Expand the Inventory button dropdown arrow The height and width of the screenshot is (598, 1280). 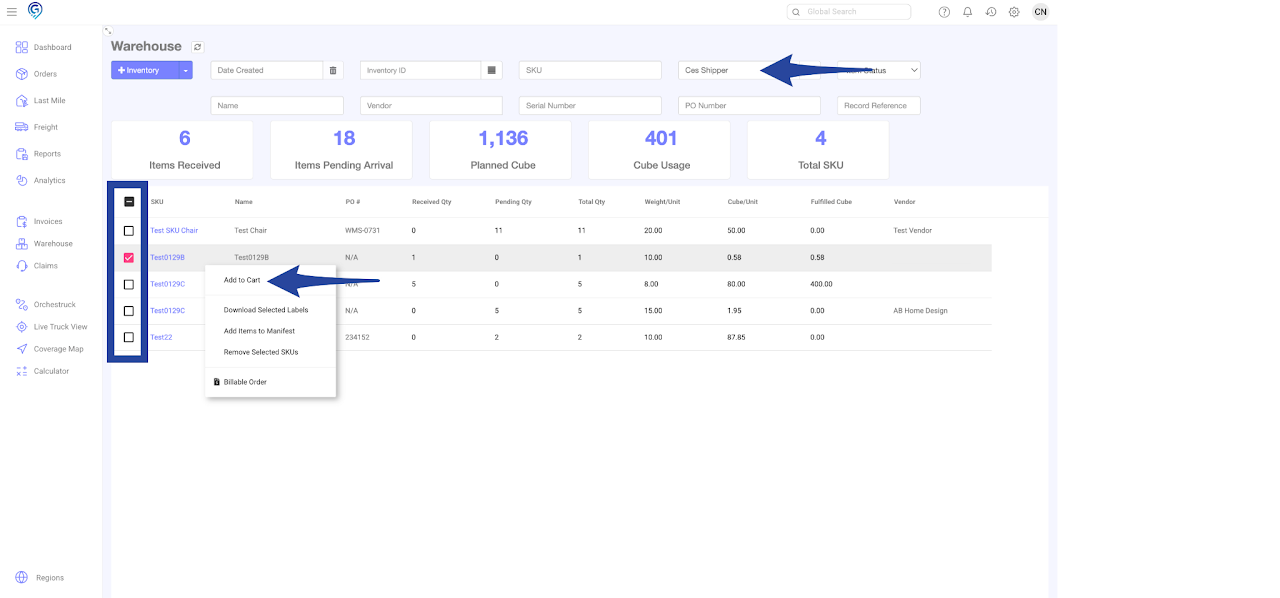click(185, 70)
